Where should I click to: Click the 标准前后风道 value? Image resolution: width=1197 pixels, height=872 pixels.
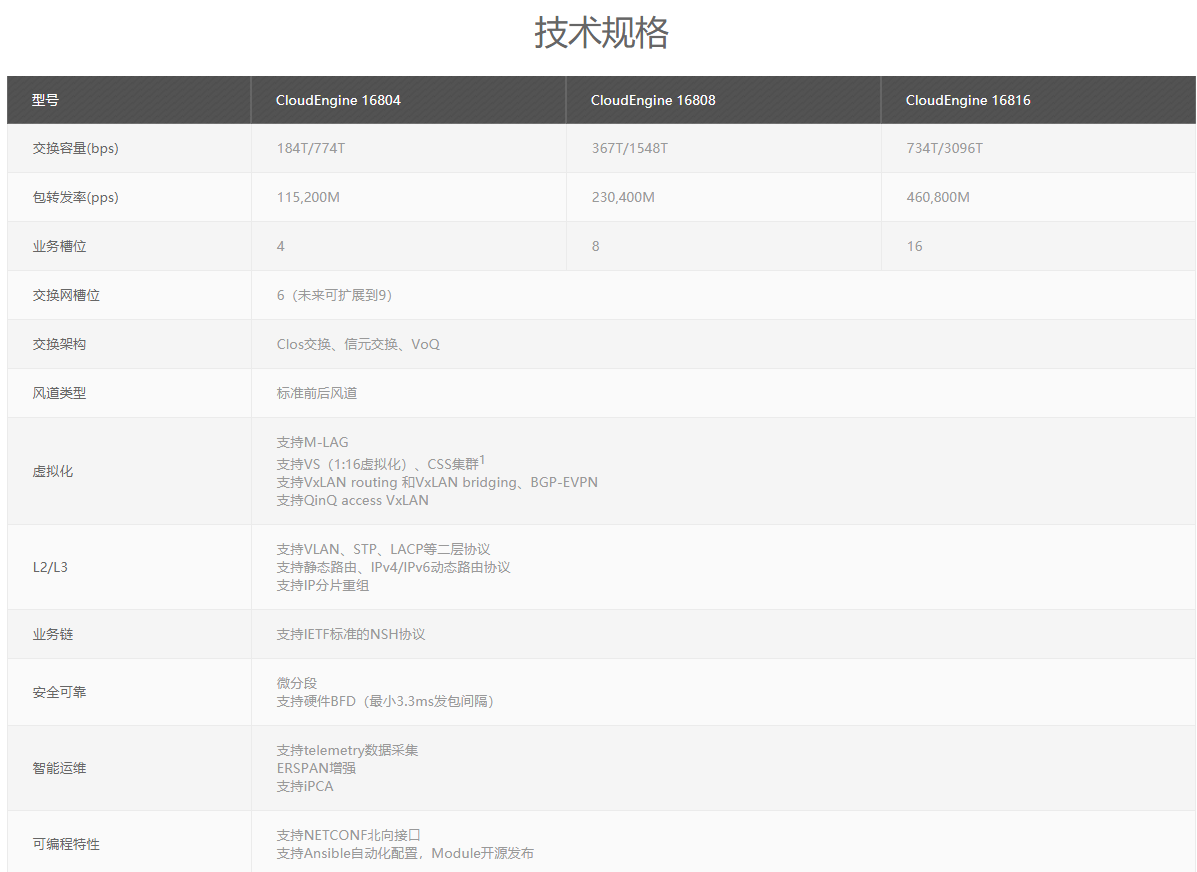point(317,392)
